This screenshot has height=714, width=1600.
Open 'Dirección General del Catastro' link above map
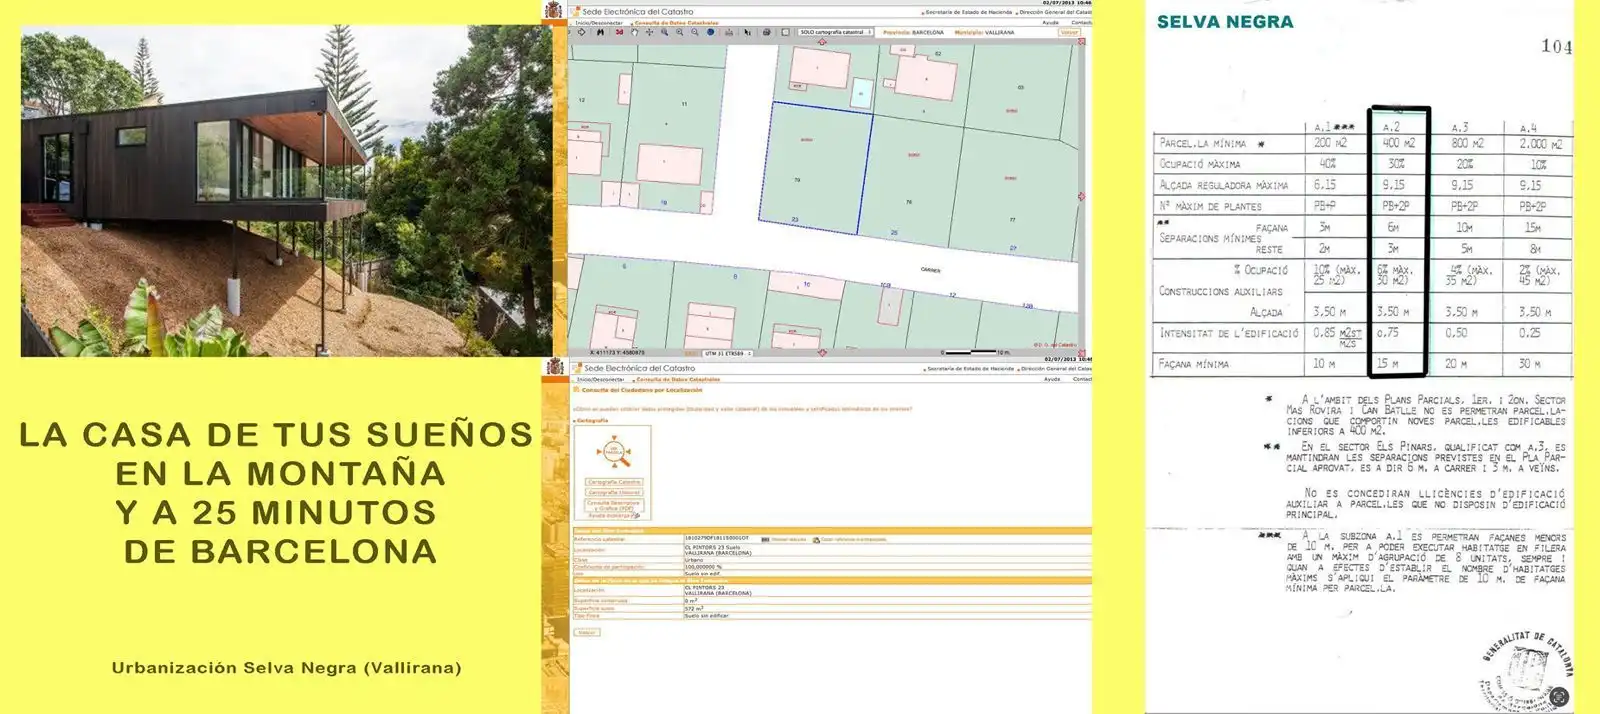pyautogui.click(x=1055, y=12)
